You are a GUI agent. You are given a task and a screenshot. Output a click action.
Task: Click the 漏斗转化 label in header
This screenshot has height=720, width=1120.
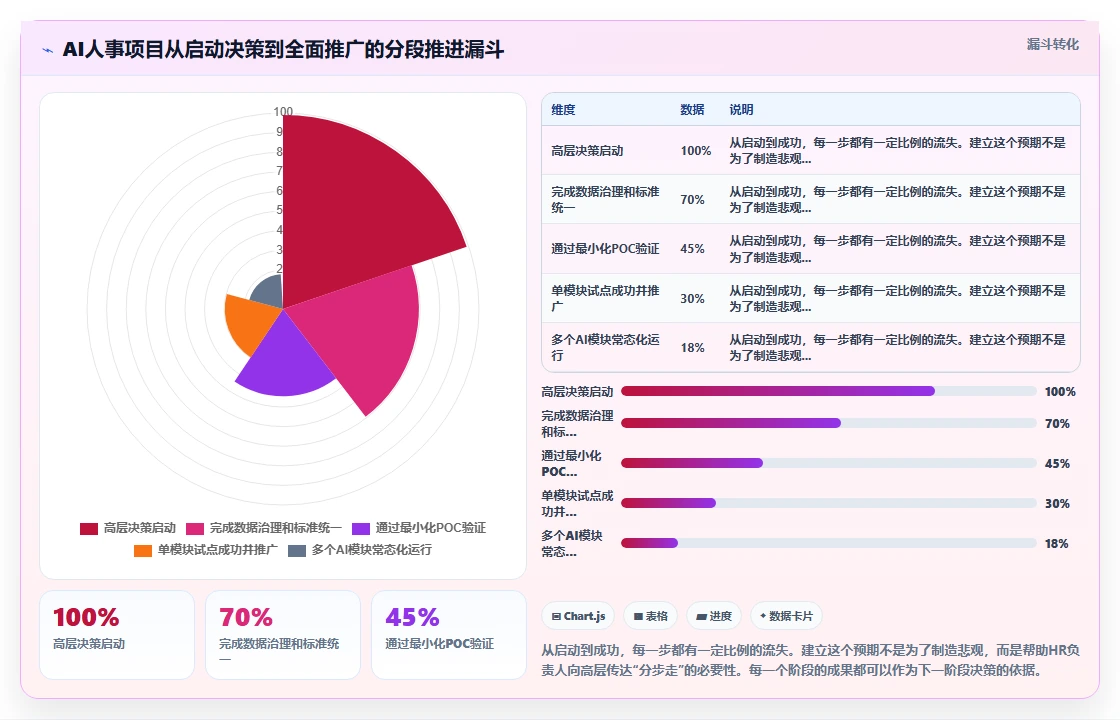tap(1052, 44)
